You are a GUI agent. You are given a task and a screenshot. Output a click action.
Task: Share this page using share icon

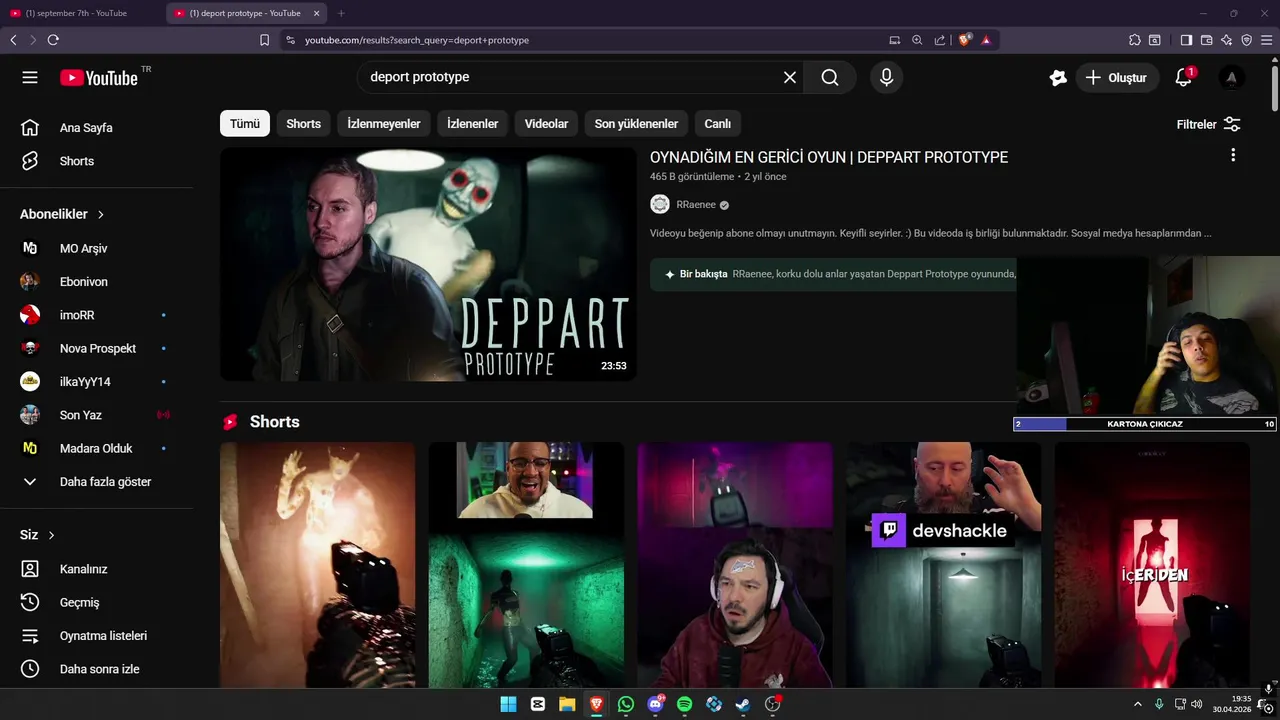pos(940,40)
